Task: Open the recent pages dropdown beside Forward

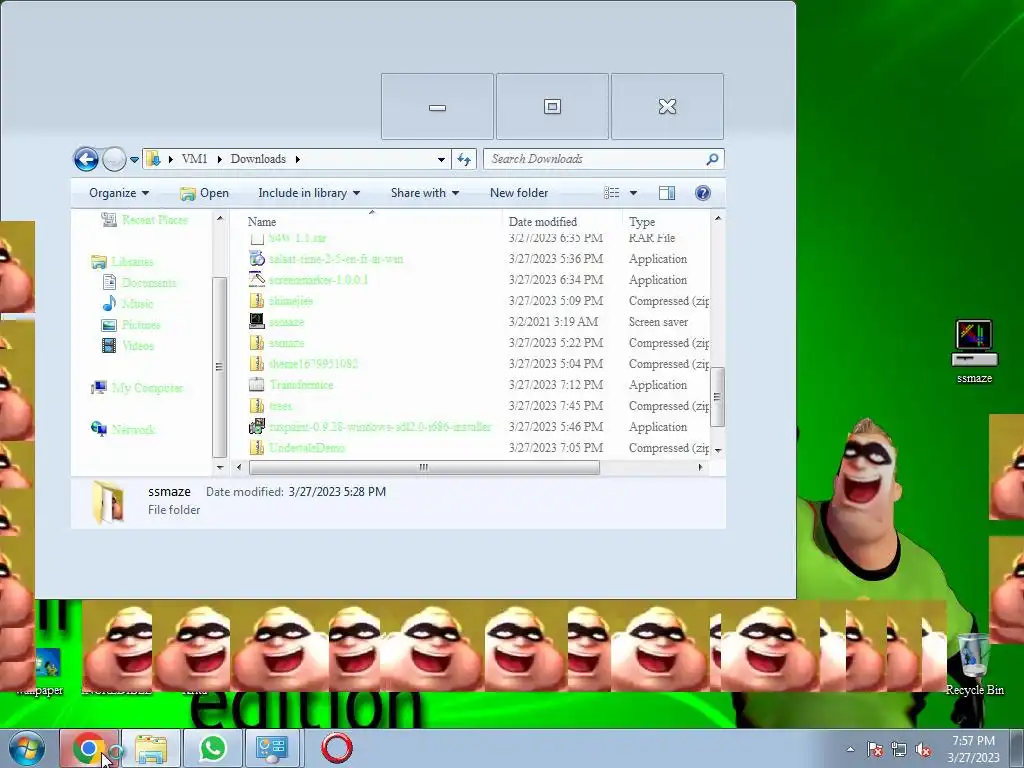Action: pos(134,159)
